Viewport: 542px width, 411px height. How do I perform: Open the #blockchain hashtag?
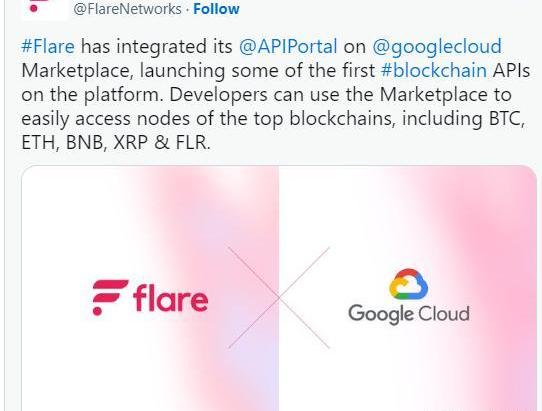point(434,71)
